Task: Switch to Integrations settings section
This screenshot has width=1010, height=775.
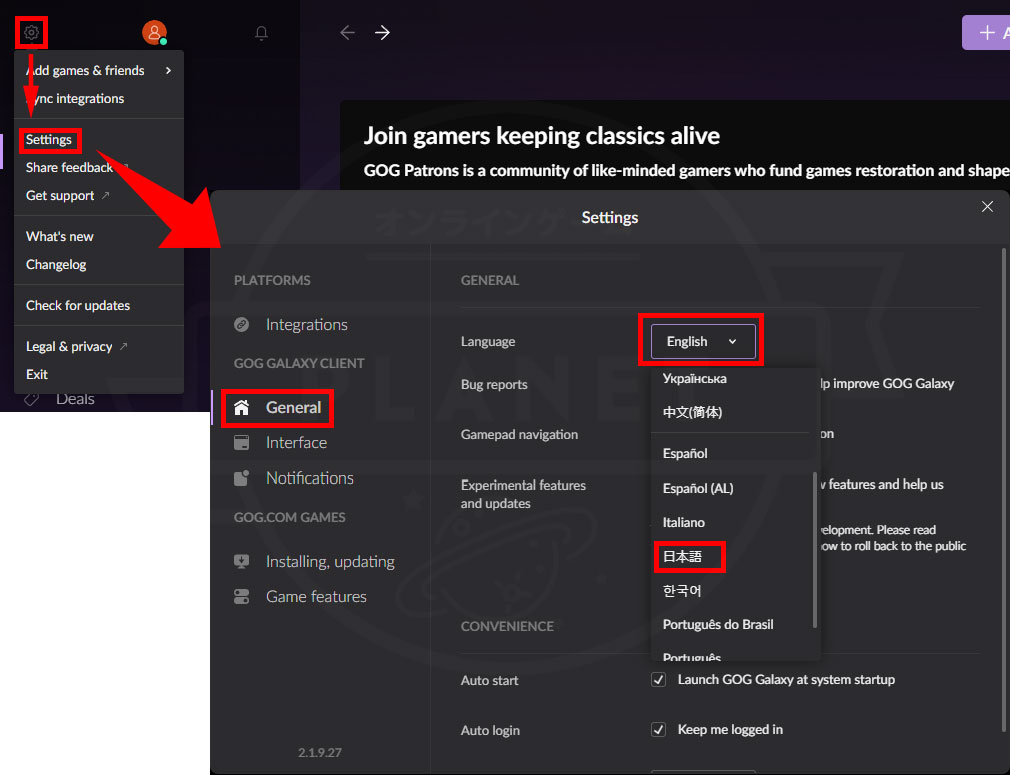Action: pos(307,324)
